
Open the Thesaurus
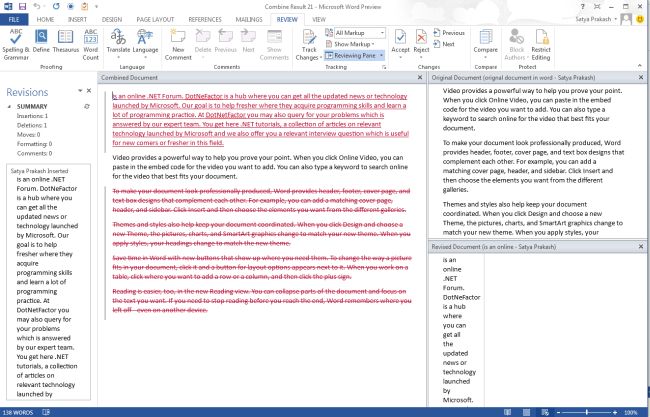coord(65,41)
